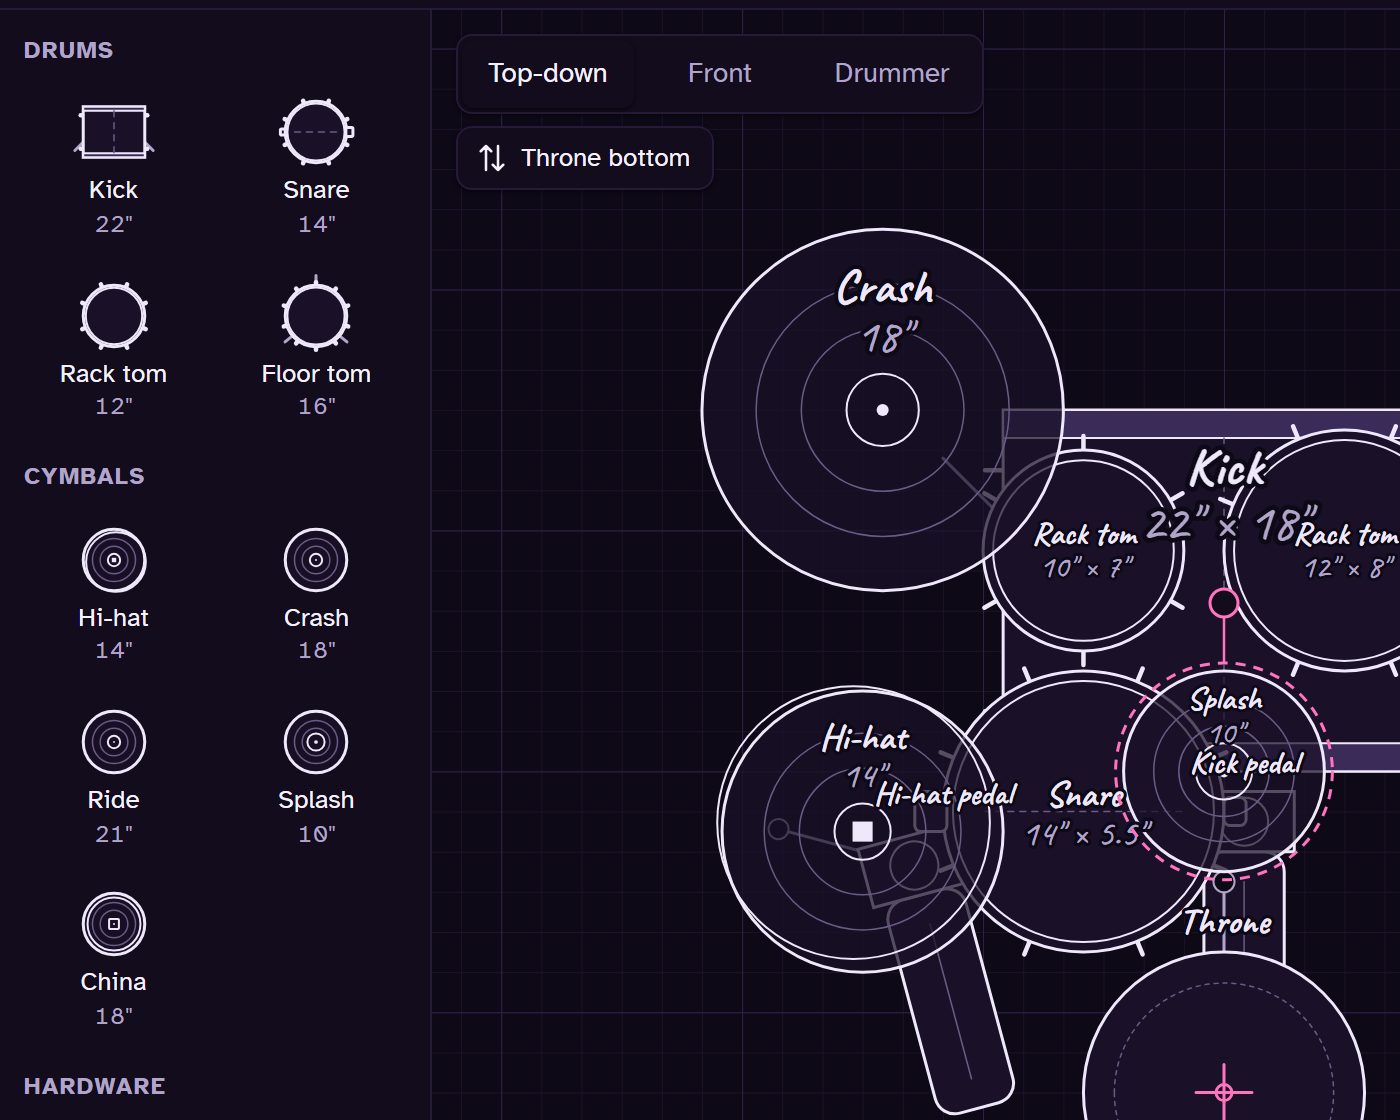Switch to the Top-down view tab
Screen dimensions: 1400x1120
pos(547,73)
